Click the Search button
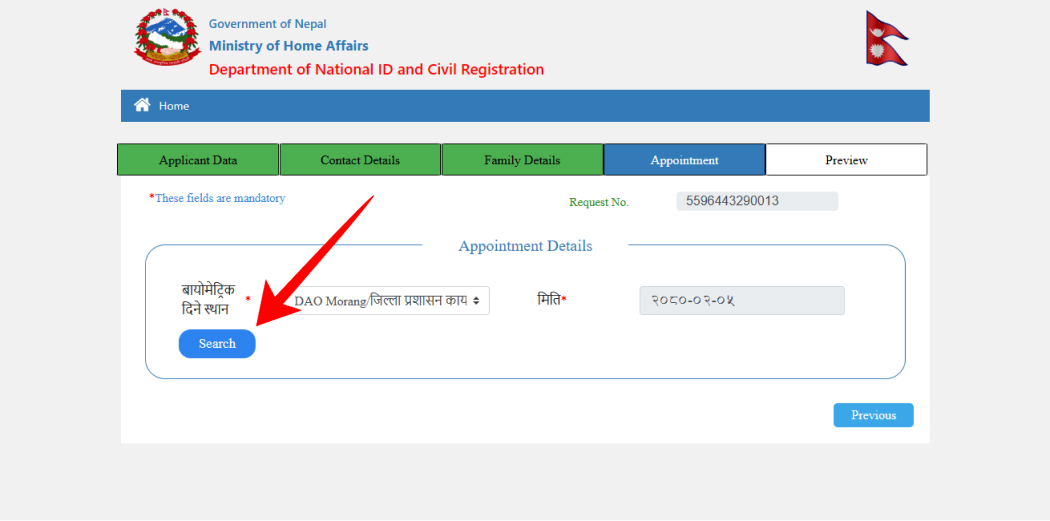 [x=217, y=344]
